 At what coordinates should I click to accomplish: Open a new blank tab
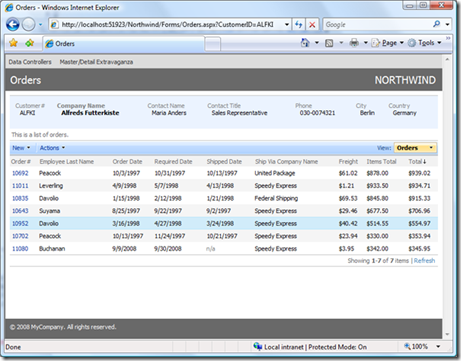click(x=212, y=44)
